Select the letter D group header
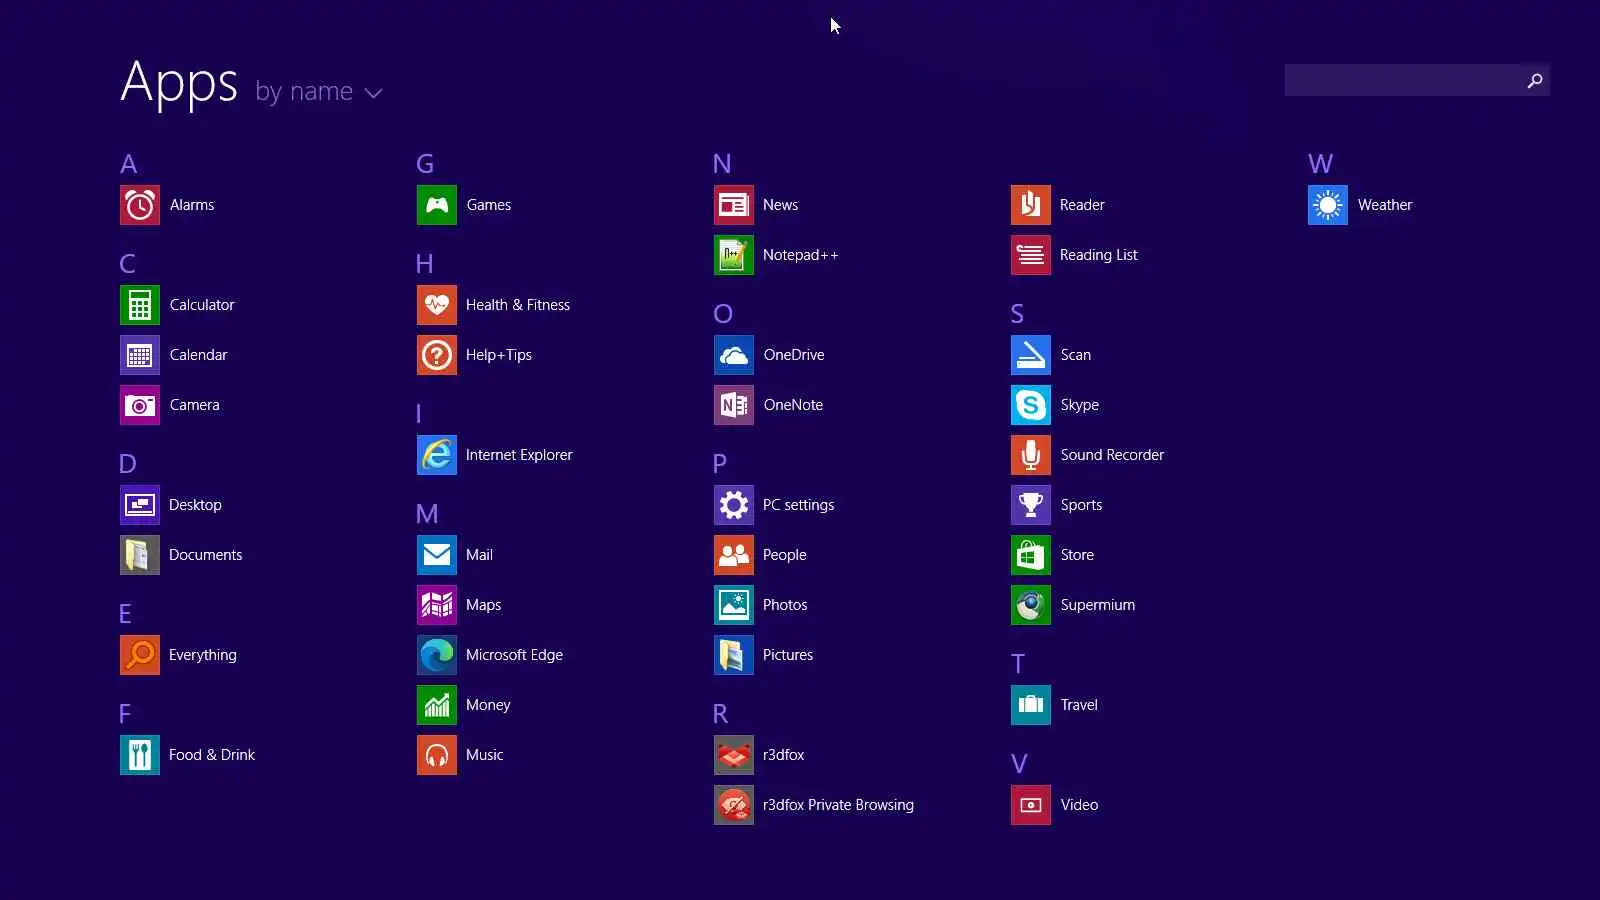The image size is (1600, 900). (x=128, y=464)
